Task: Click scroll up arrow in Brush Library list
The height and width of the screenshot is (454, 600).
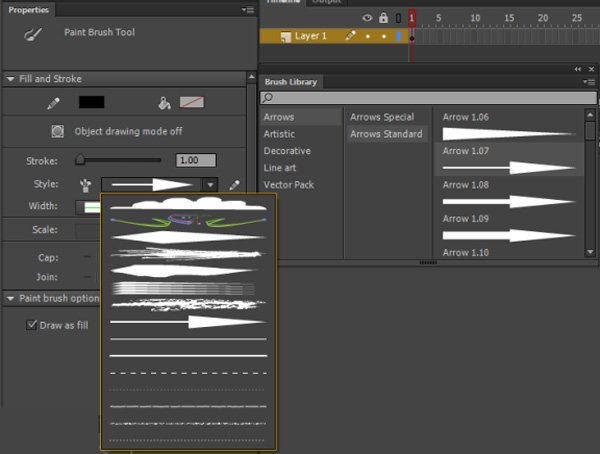Action: (x=590, y=114)
